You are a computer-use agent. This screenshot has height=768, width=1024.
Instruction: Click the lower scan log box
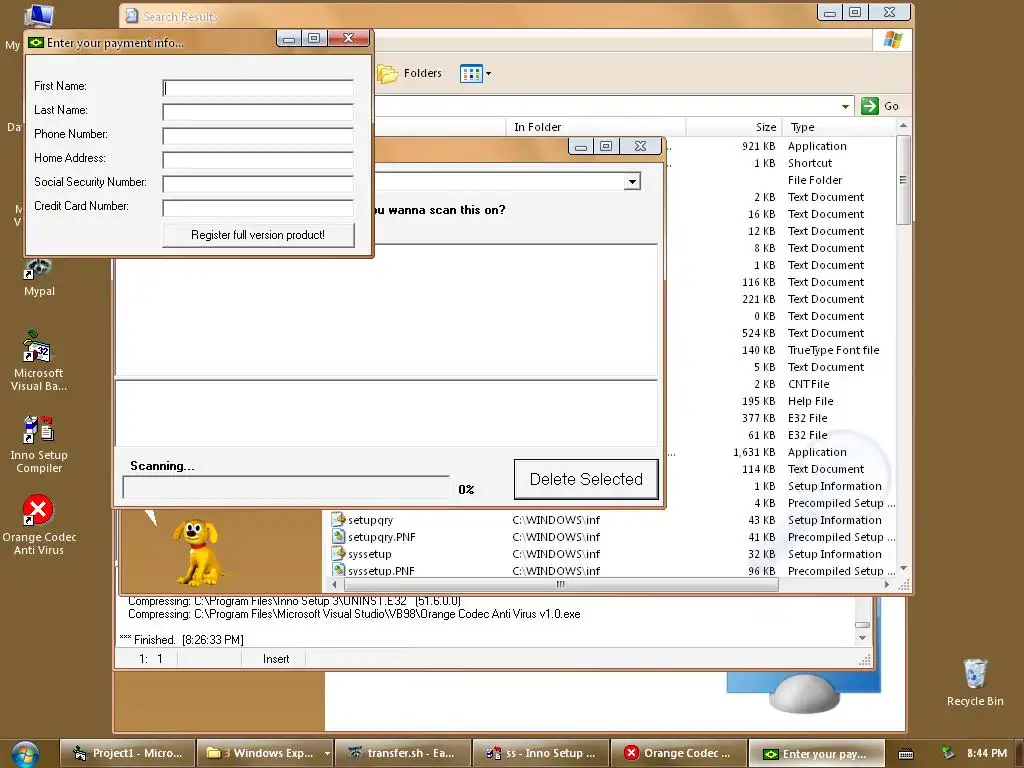click(386, 413)
